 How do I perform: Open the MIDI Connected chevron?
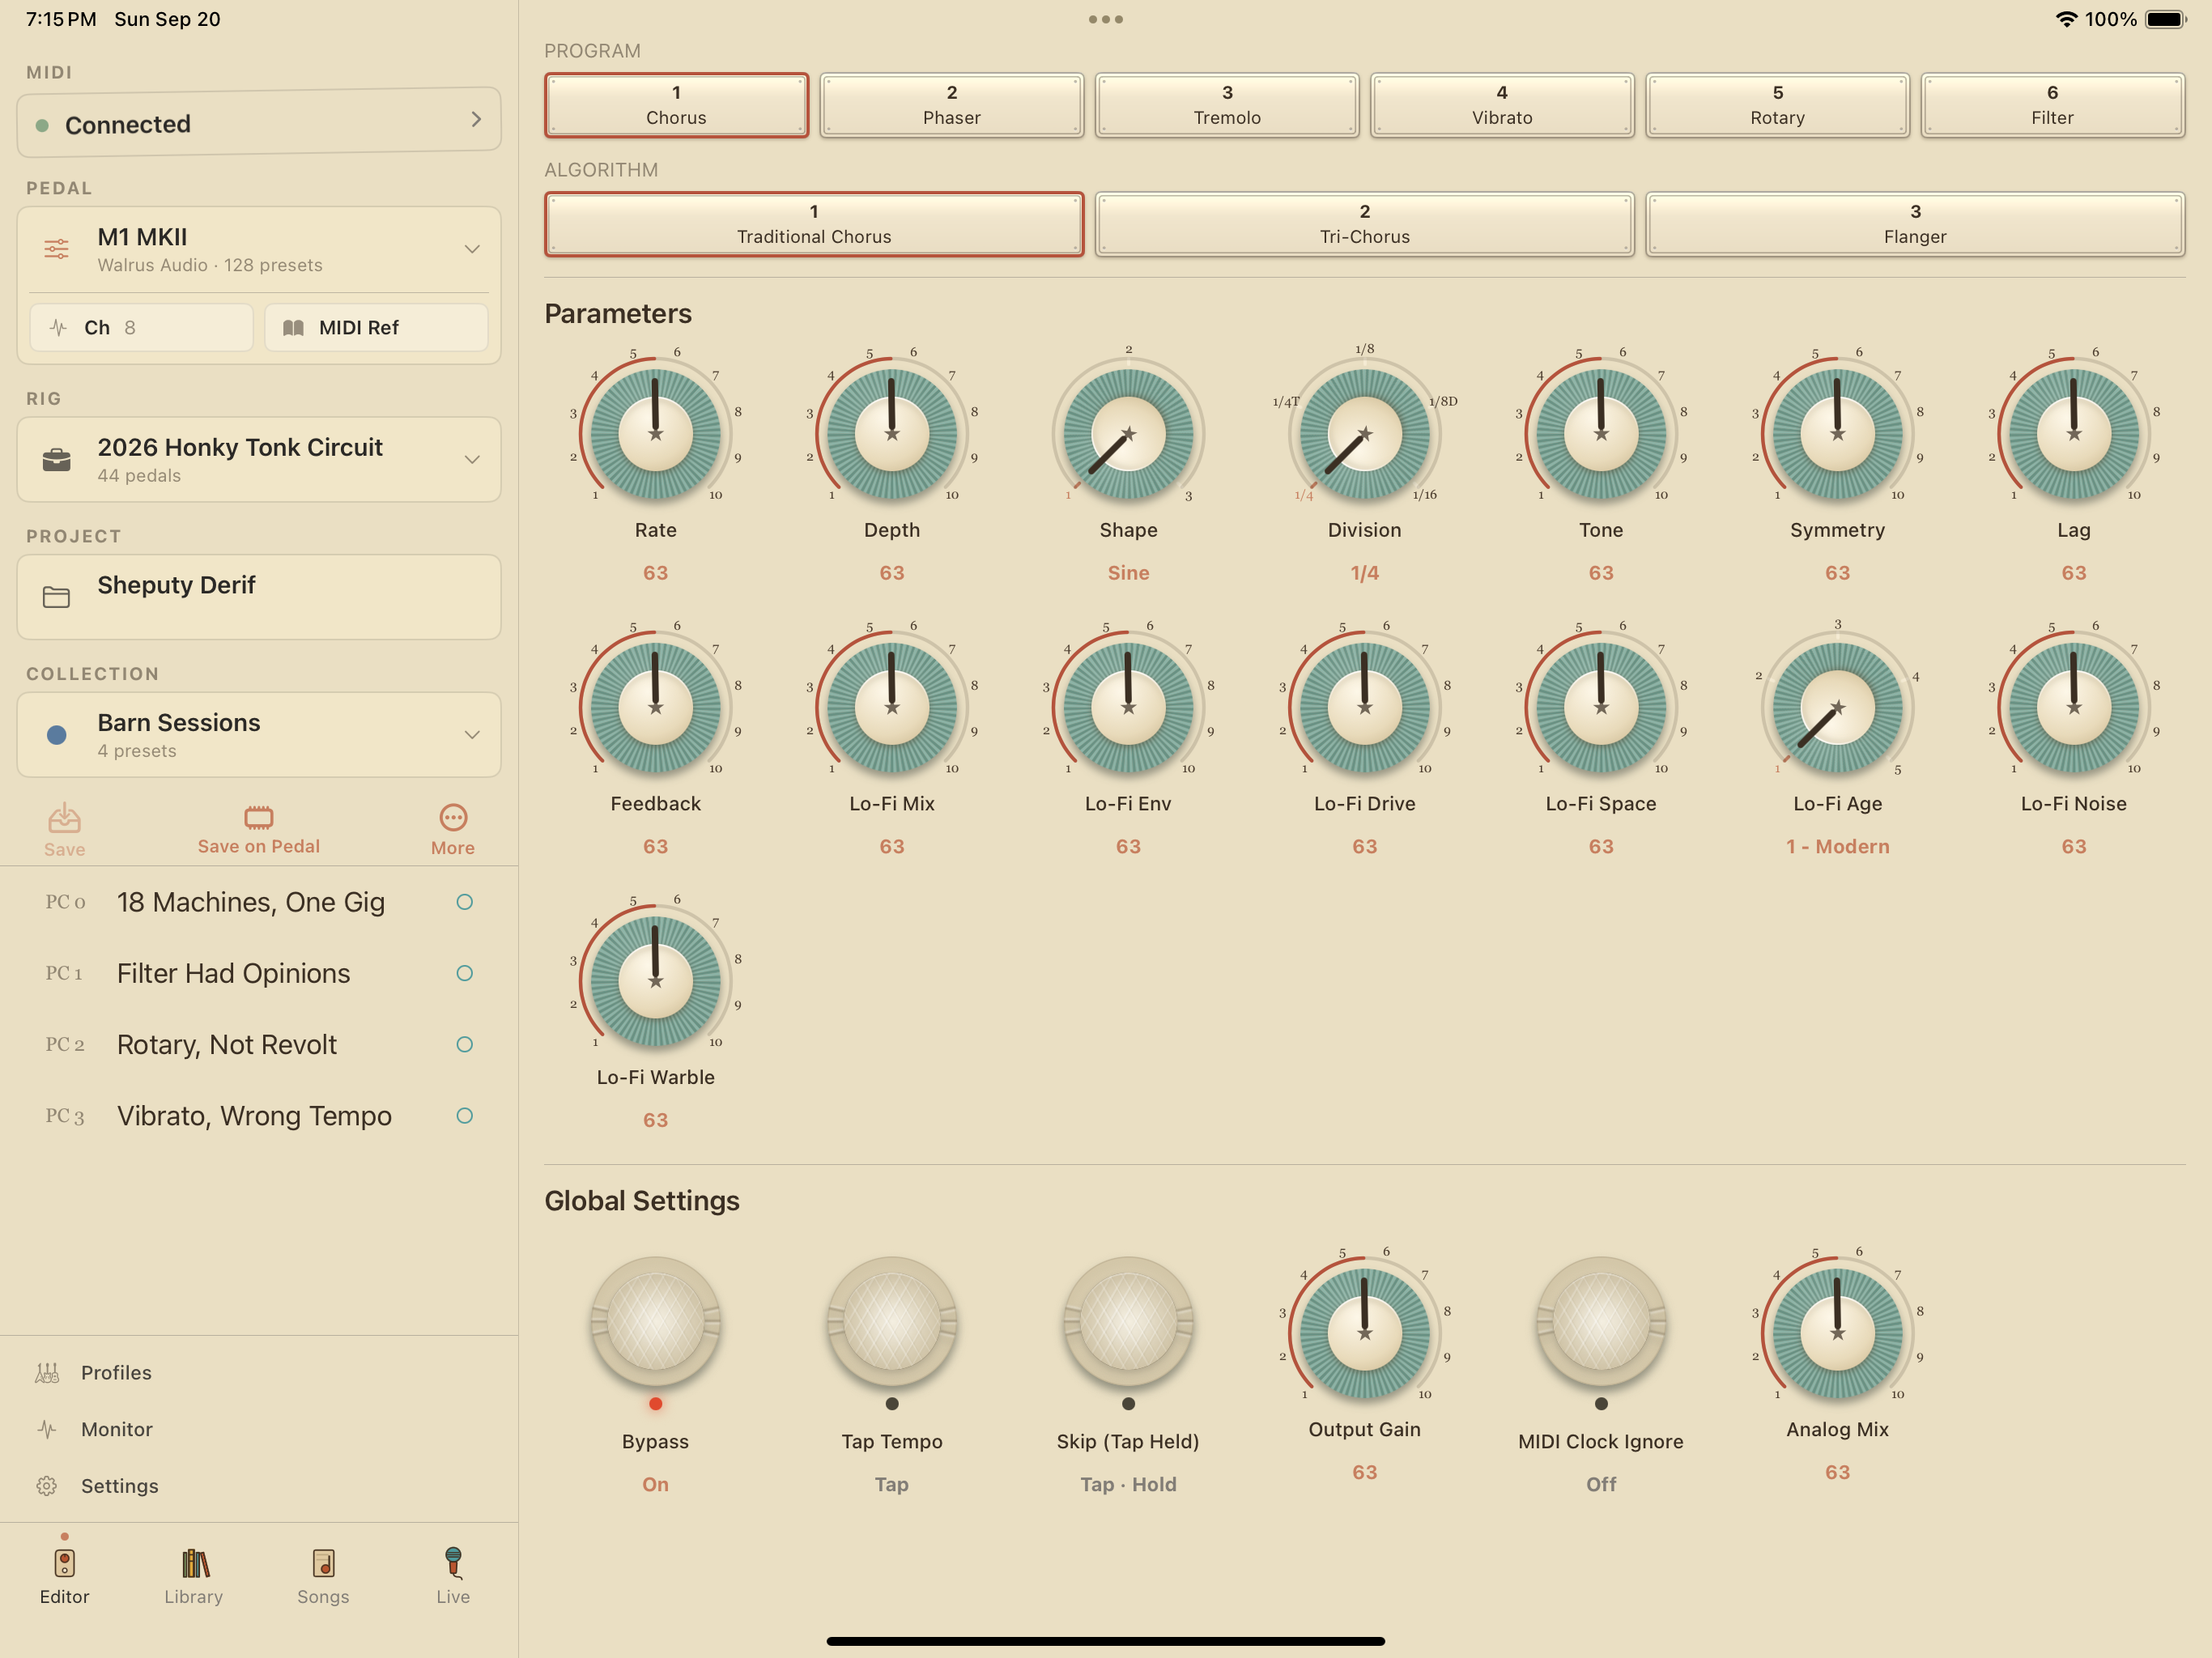[x=476, y=119]
